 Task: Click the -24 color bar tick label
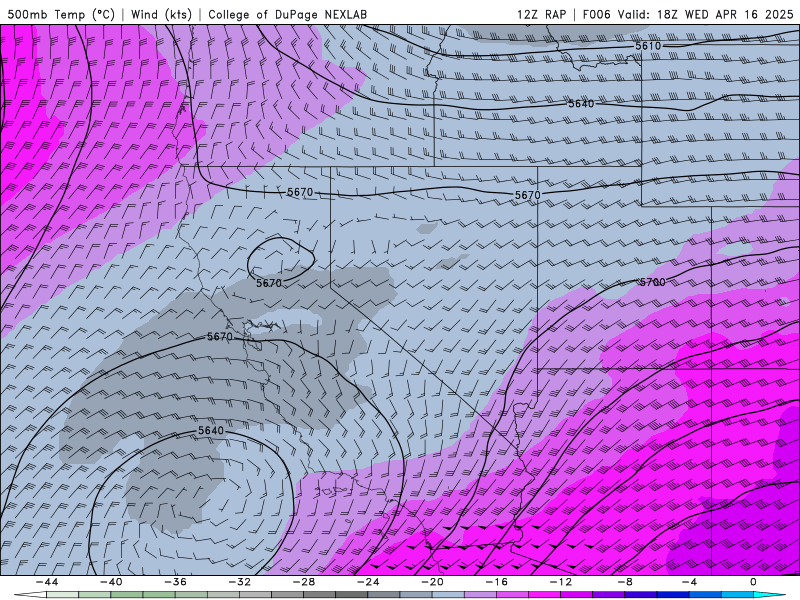(368, 582)
